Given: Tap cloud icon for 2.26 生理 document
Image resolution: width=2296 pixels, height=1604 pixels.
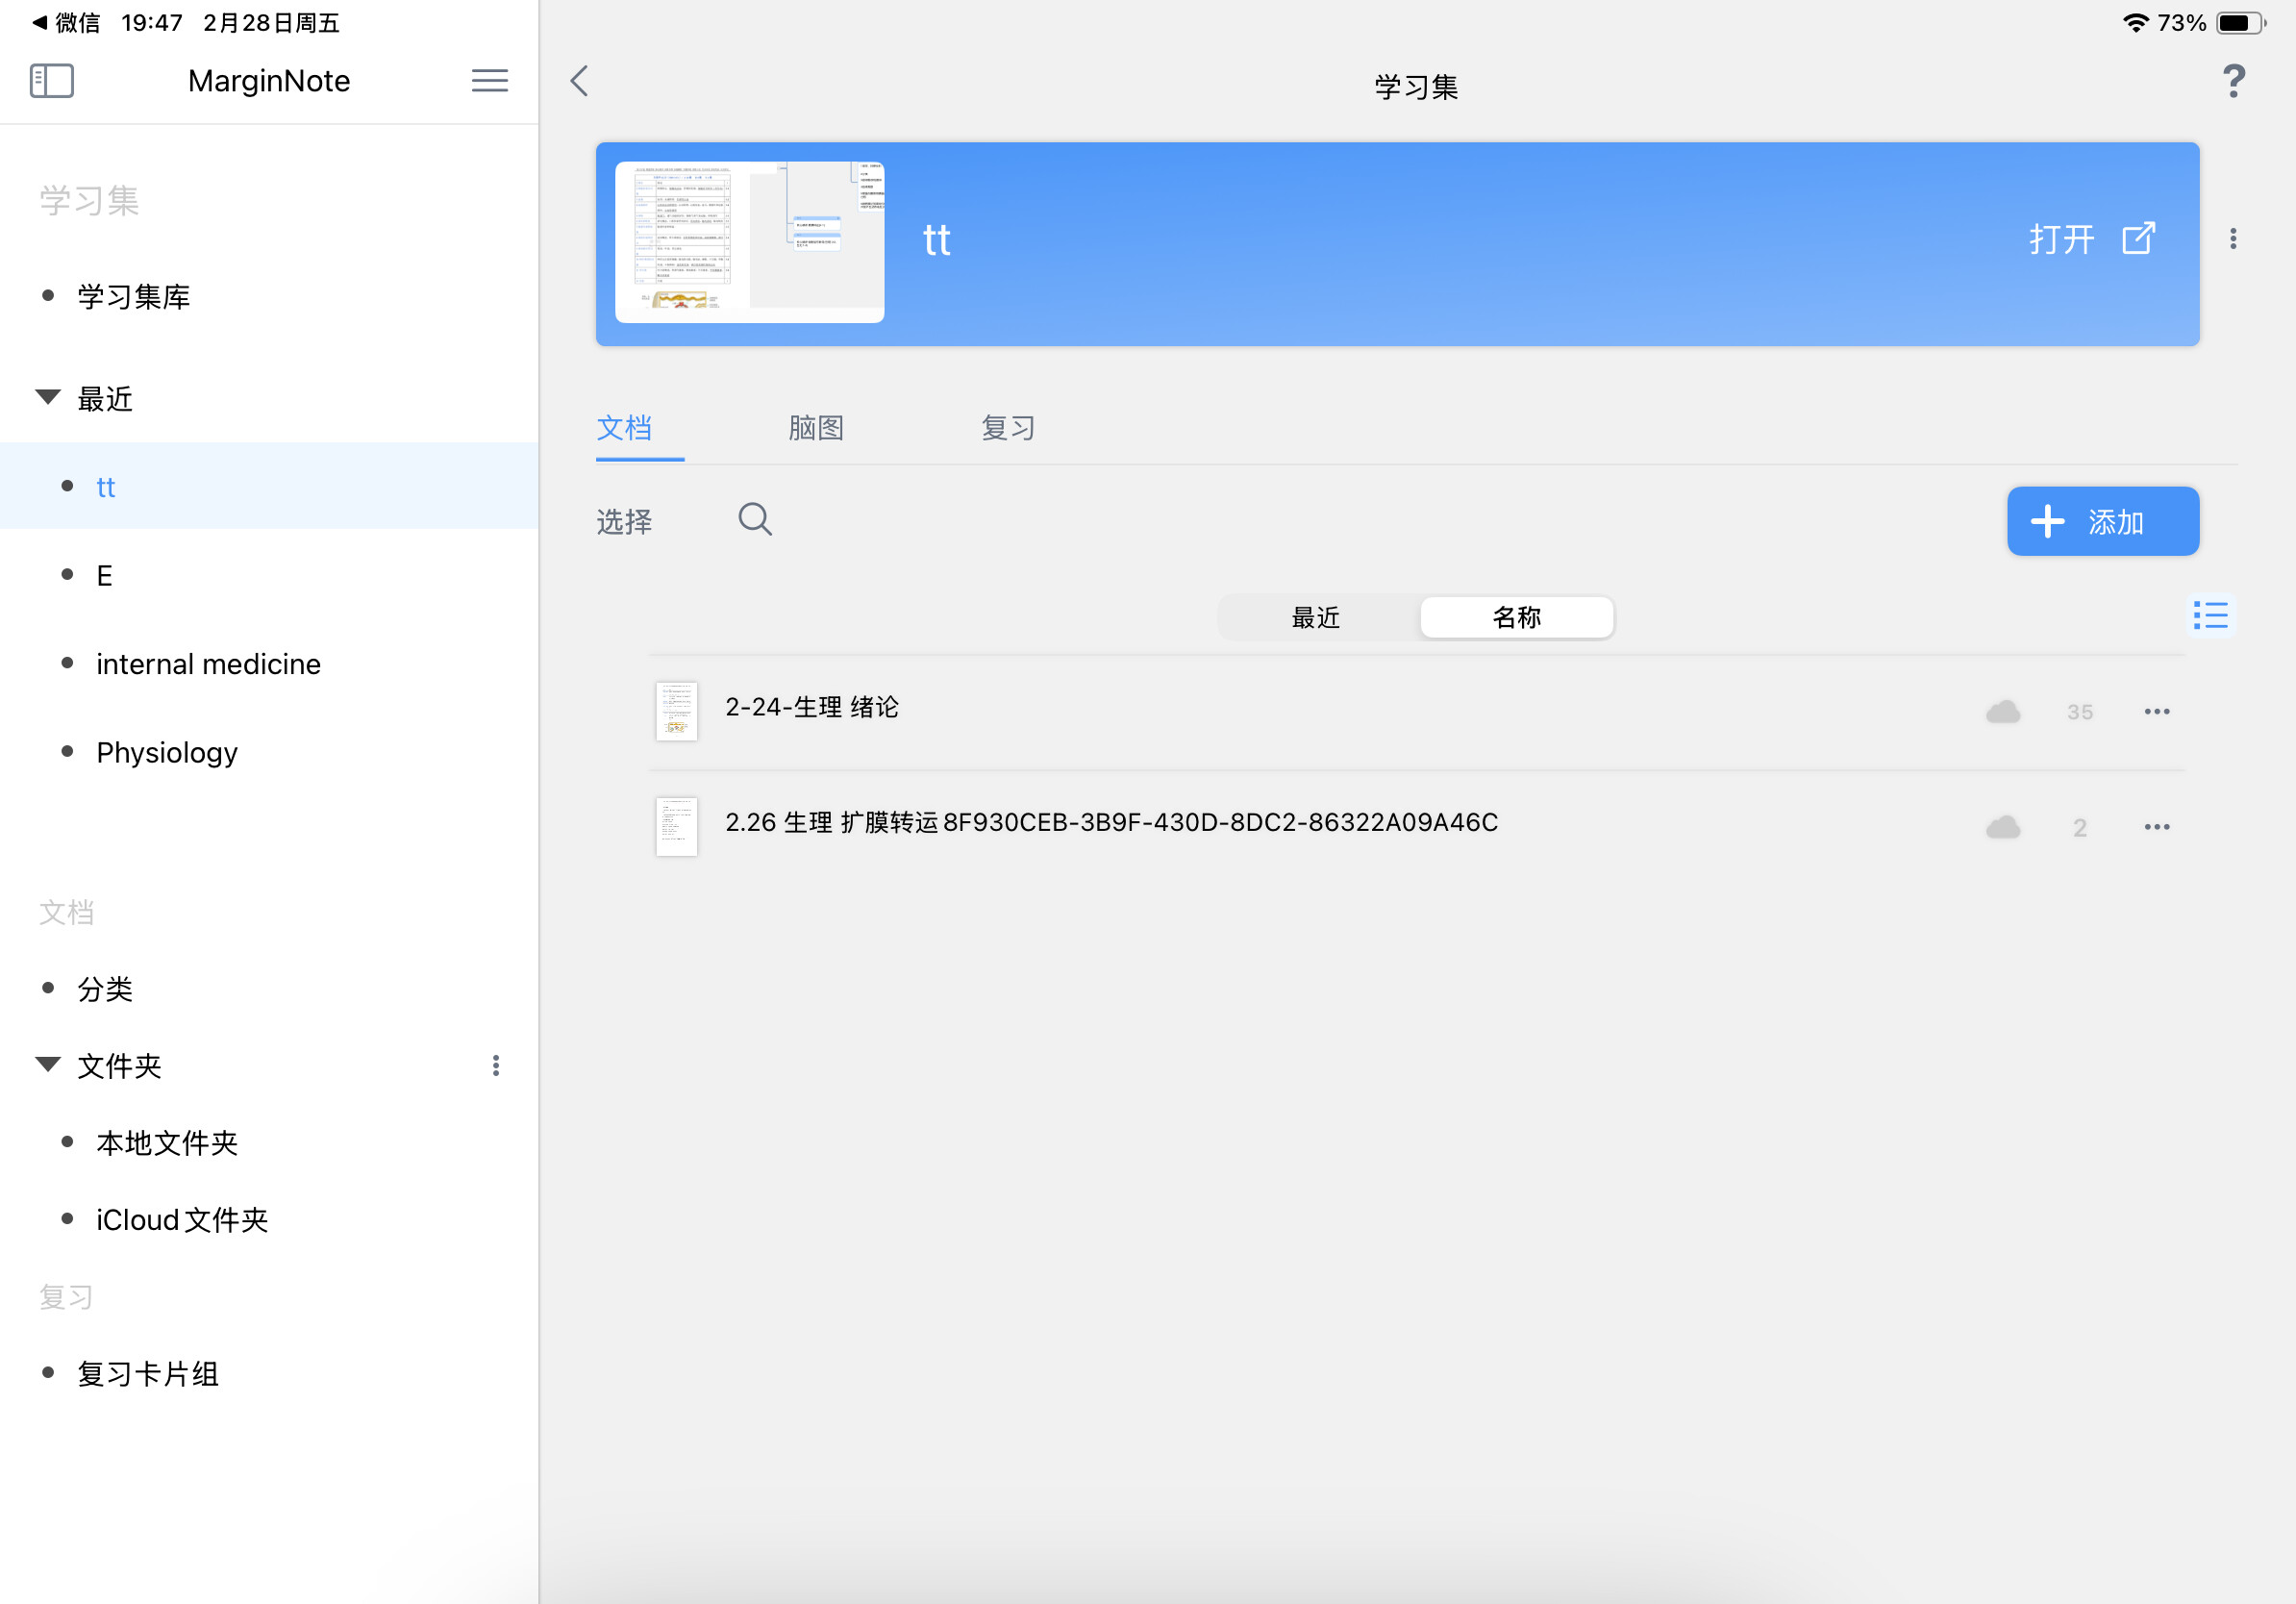Looking at the screenshot, I should [2003, 827].
